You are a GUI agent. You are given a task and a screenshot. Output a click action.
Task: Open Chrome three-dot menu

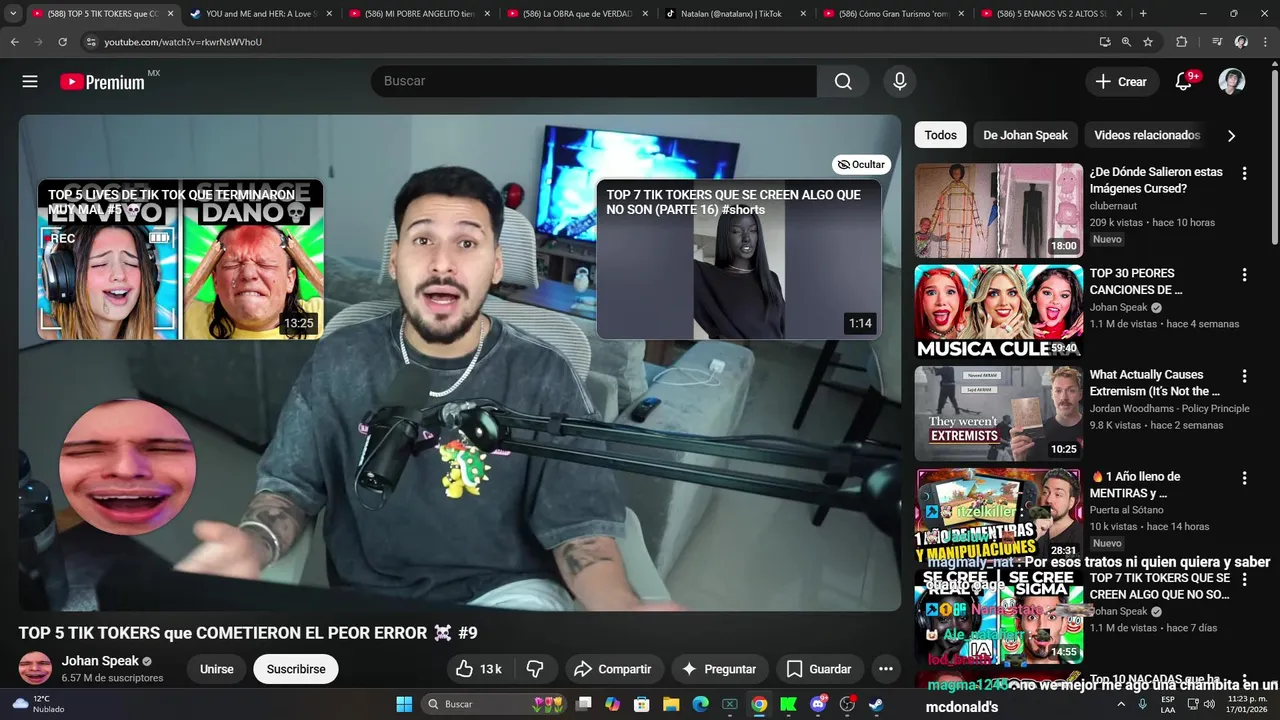tap(1265, 42)
